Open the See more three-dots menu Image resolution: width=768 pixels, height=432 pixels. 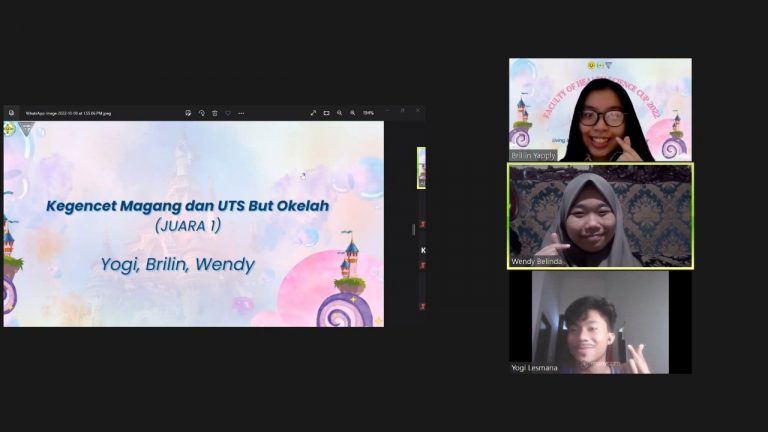coord(241,113)
